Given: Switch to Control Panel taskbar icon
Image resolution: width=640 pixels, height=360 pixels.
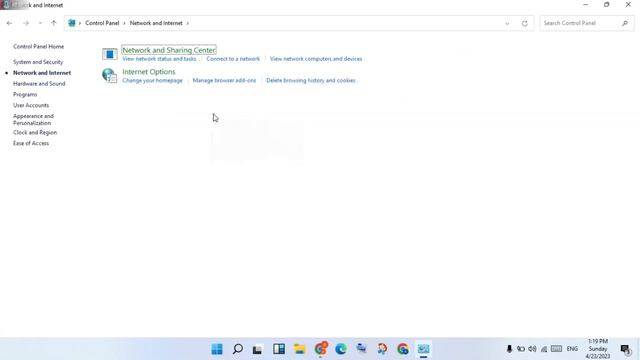Looking at the screenshot, I should point(423,349).
